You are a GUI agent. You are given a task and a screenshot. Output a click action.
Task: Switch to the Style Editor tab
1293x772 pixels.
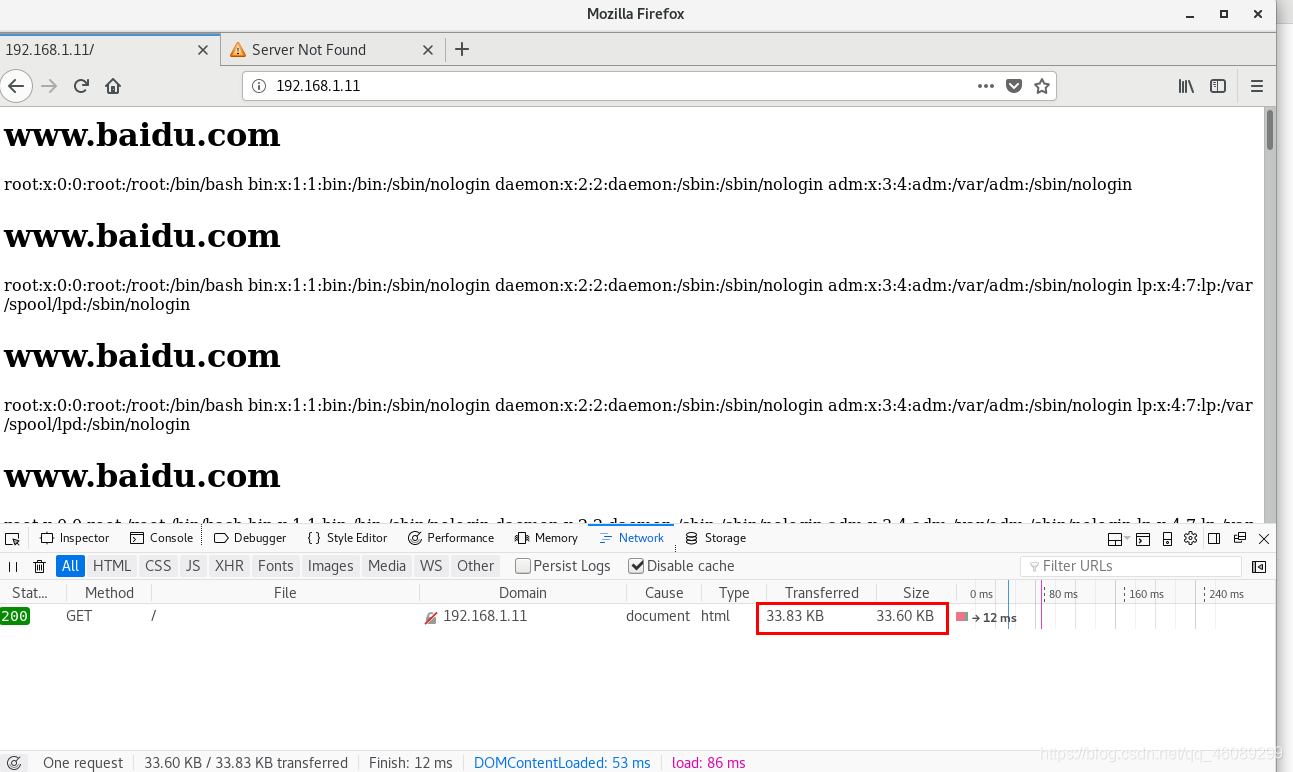pos(347,538)
